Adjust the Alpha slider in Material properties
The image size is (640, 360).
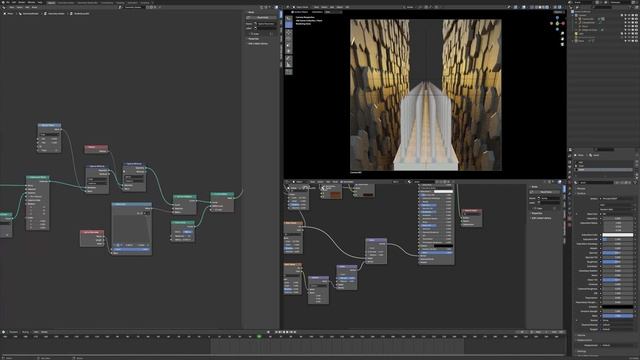[618, 316]
